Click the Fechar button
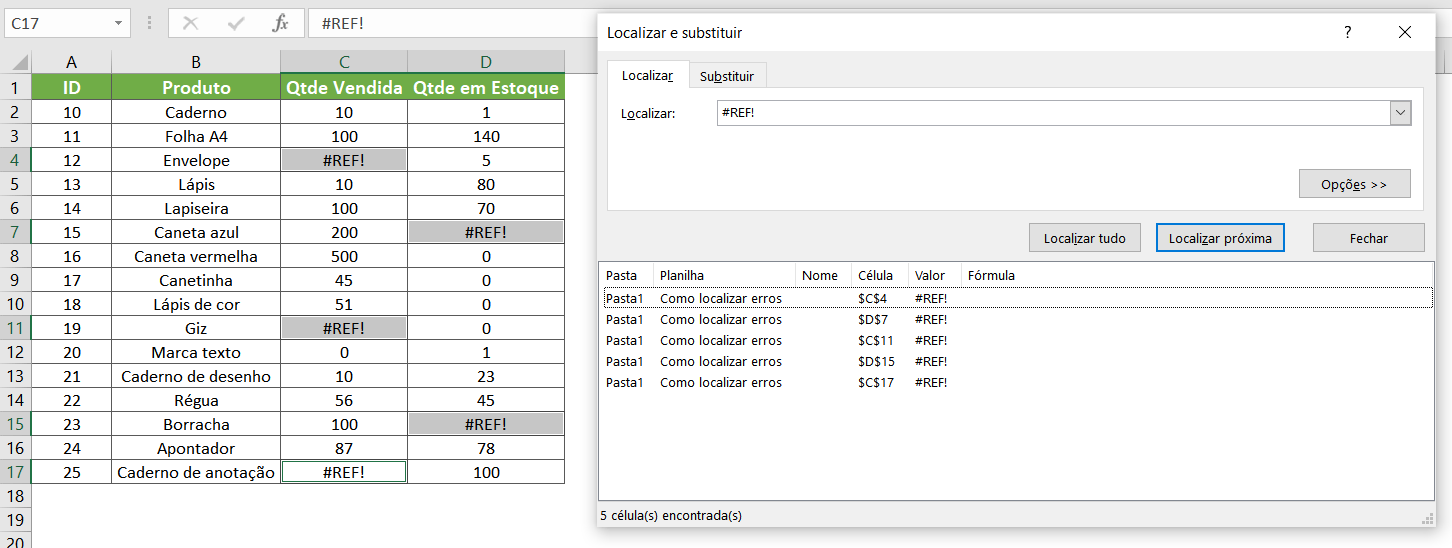 pos(1368,238)
